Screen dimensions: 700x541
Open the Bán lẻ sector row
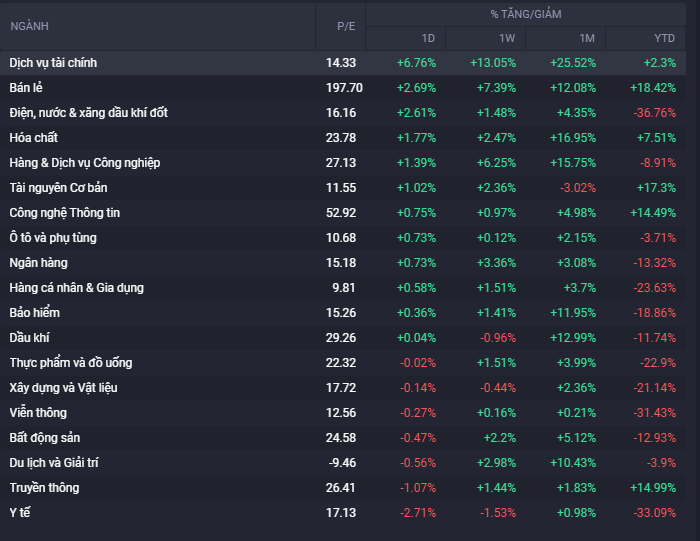point(26,88)
